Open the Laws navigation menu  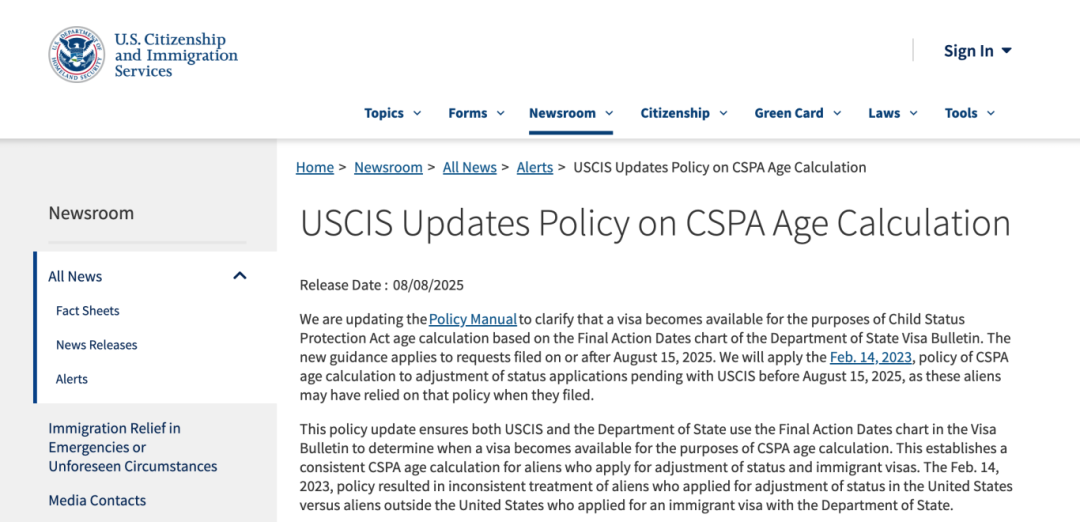(892, 113)
